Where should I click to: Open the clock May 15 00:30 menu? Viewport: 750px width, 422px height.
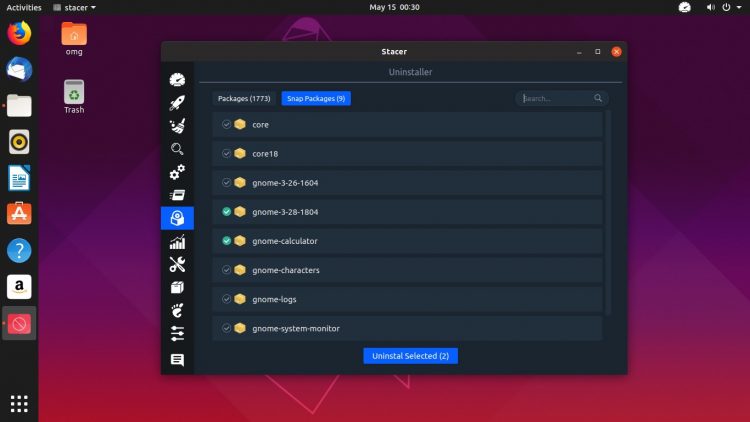tap(394, 7)
